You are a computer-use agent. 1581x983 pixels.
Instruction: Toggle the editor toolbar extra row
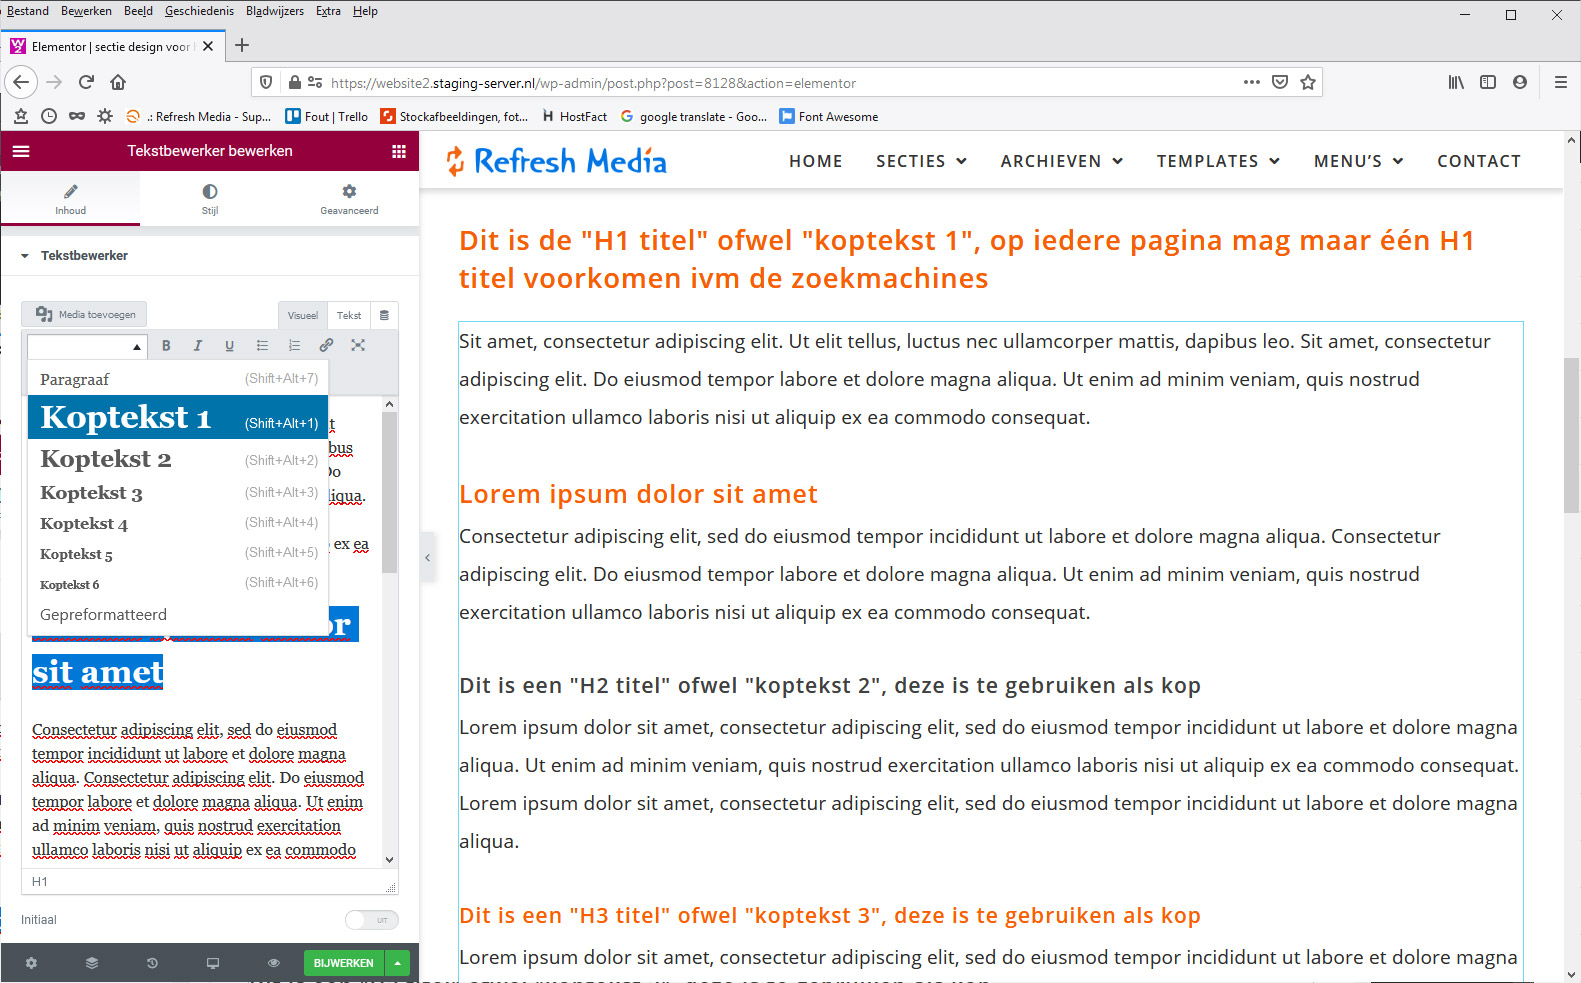[x=384, y=315]
